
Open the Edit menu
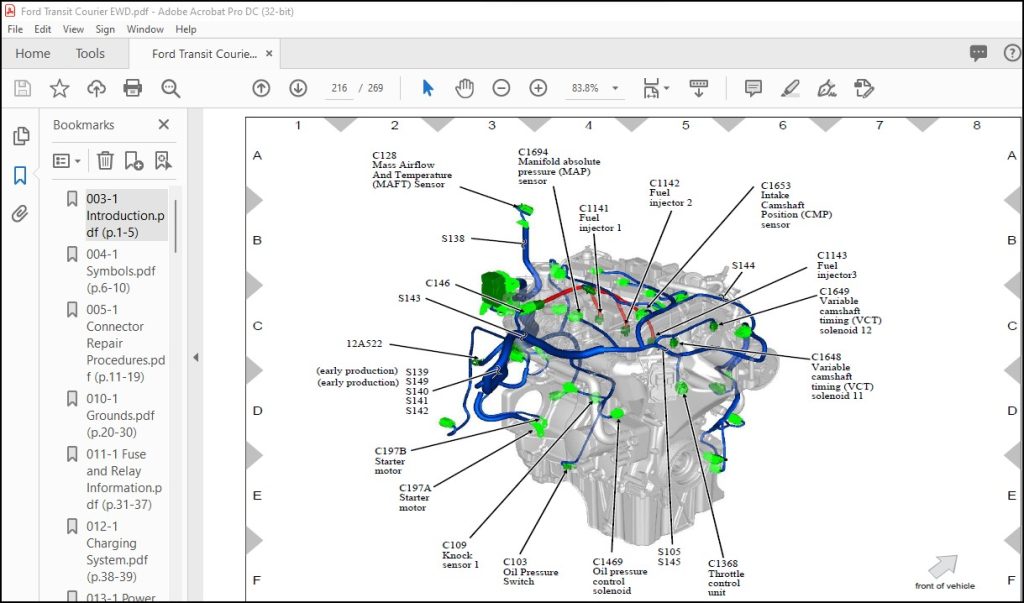(42, 29)
